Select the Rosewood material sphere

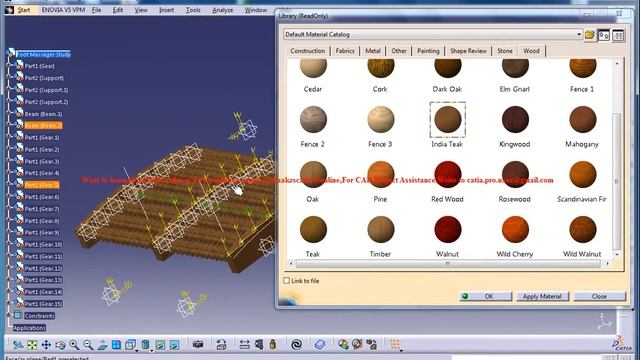point(515,174)
